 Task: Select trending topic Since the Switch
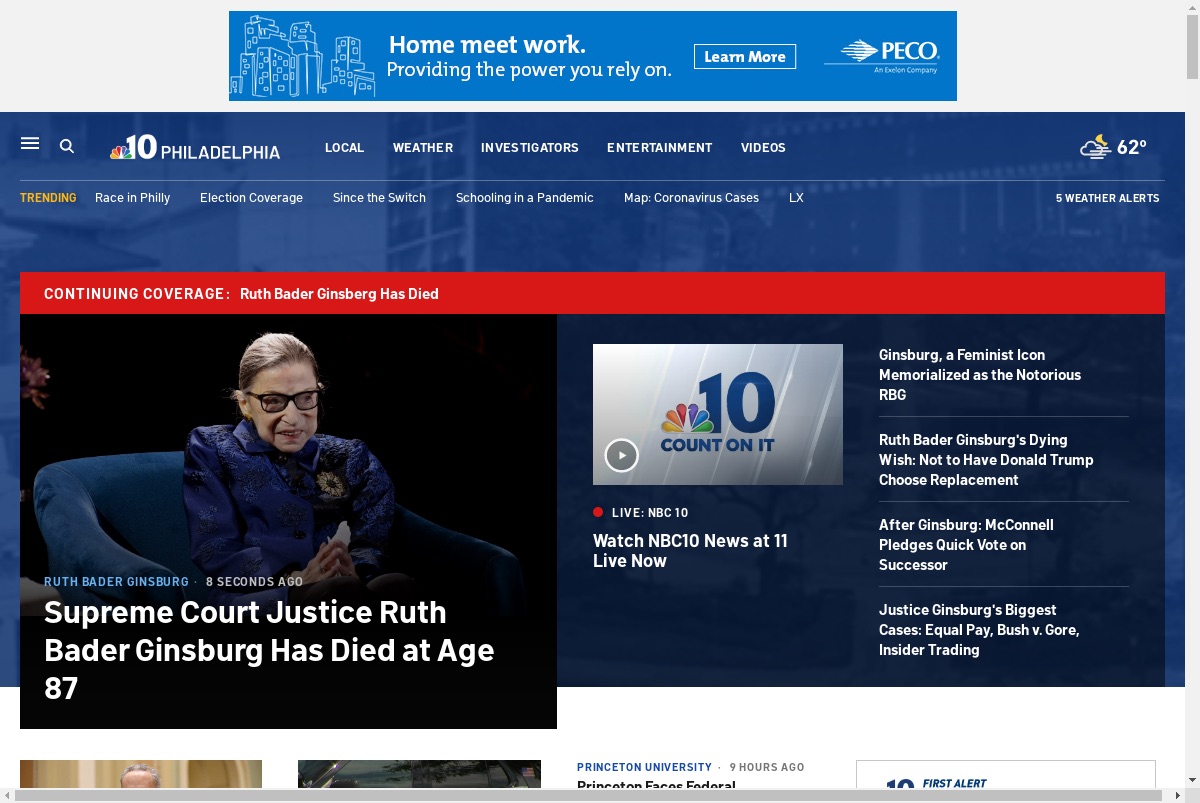[379, 198]
